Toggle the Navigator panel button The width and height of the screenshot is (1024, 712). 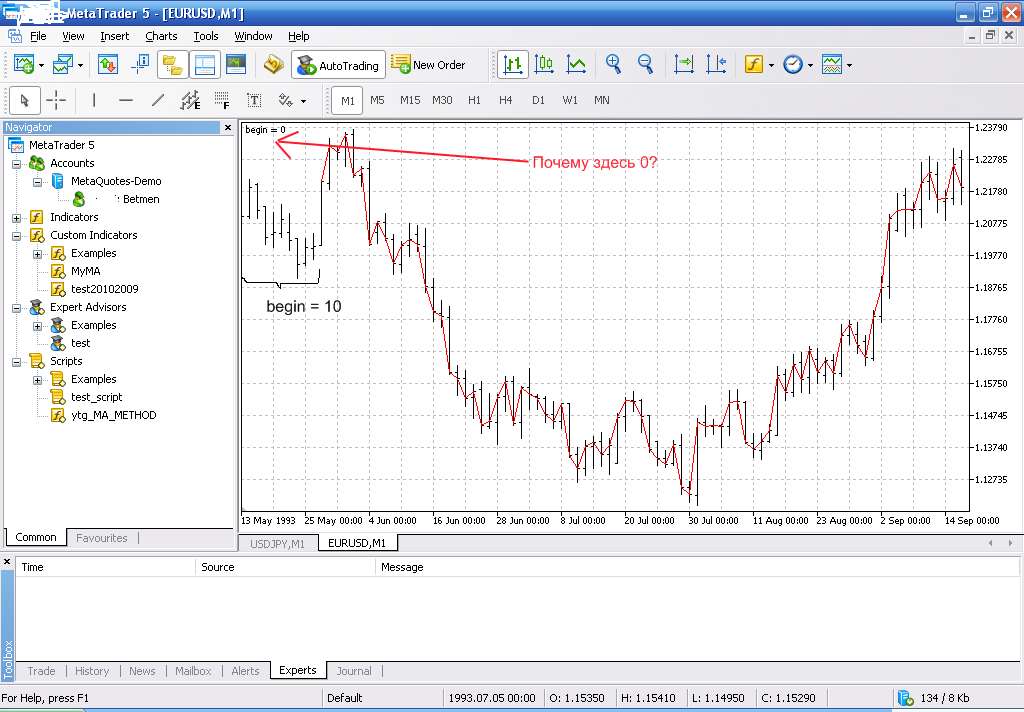click(172, 65)
